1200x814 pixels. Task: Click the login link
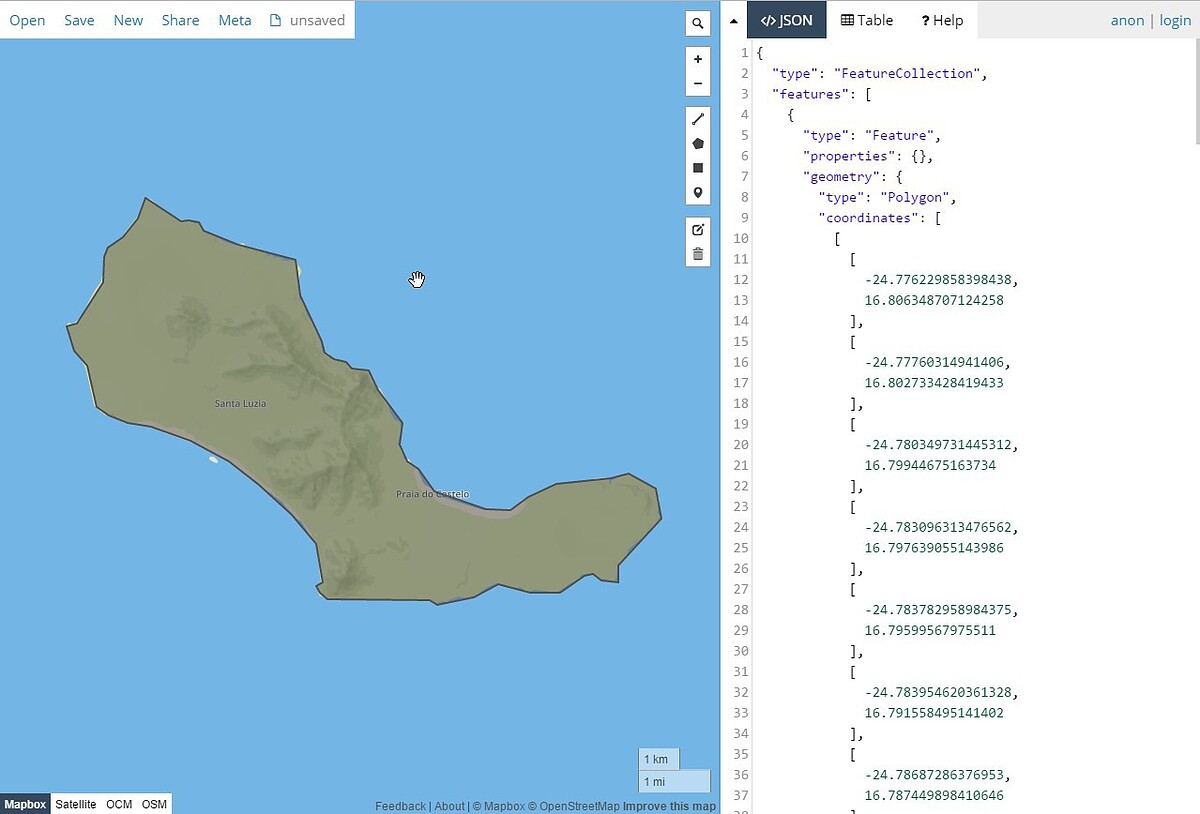click(1175, 20)
